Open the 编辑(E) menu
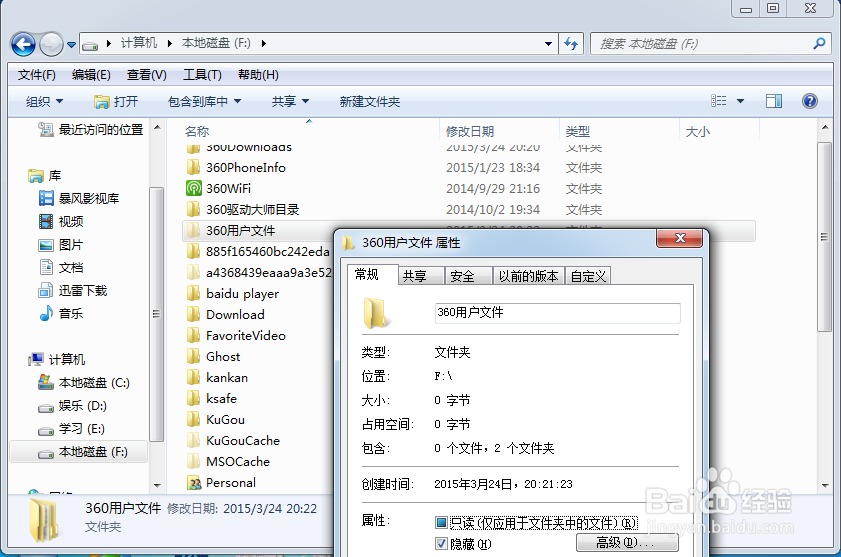841x557 pixels. [91, 75]
